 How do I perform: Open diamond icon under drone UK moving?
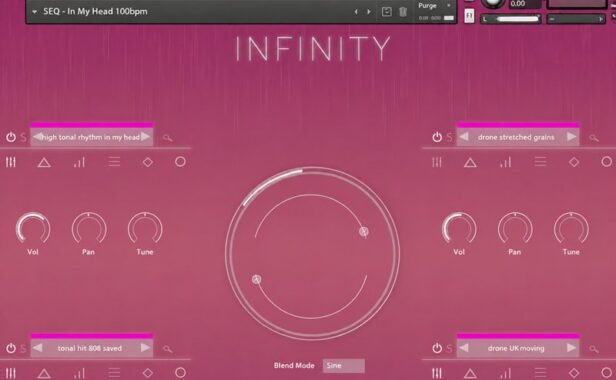574,373
